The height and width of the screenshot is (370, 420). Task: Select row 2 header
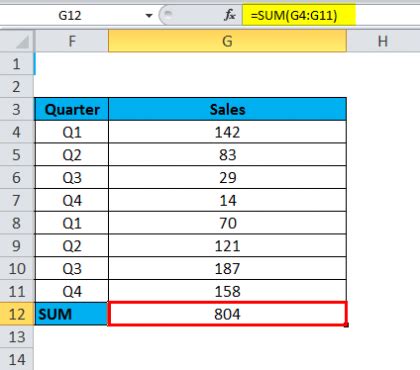click(x=17, y=87)
